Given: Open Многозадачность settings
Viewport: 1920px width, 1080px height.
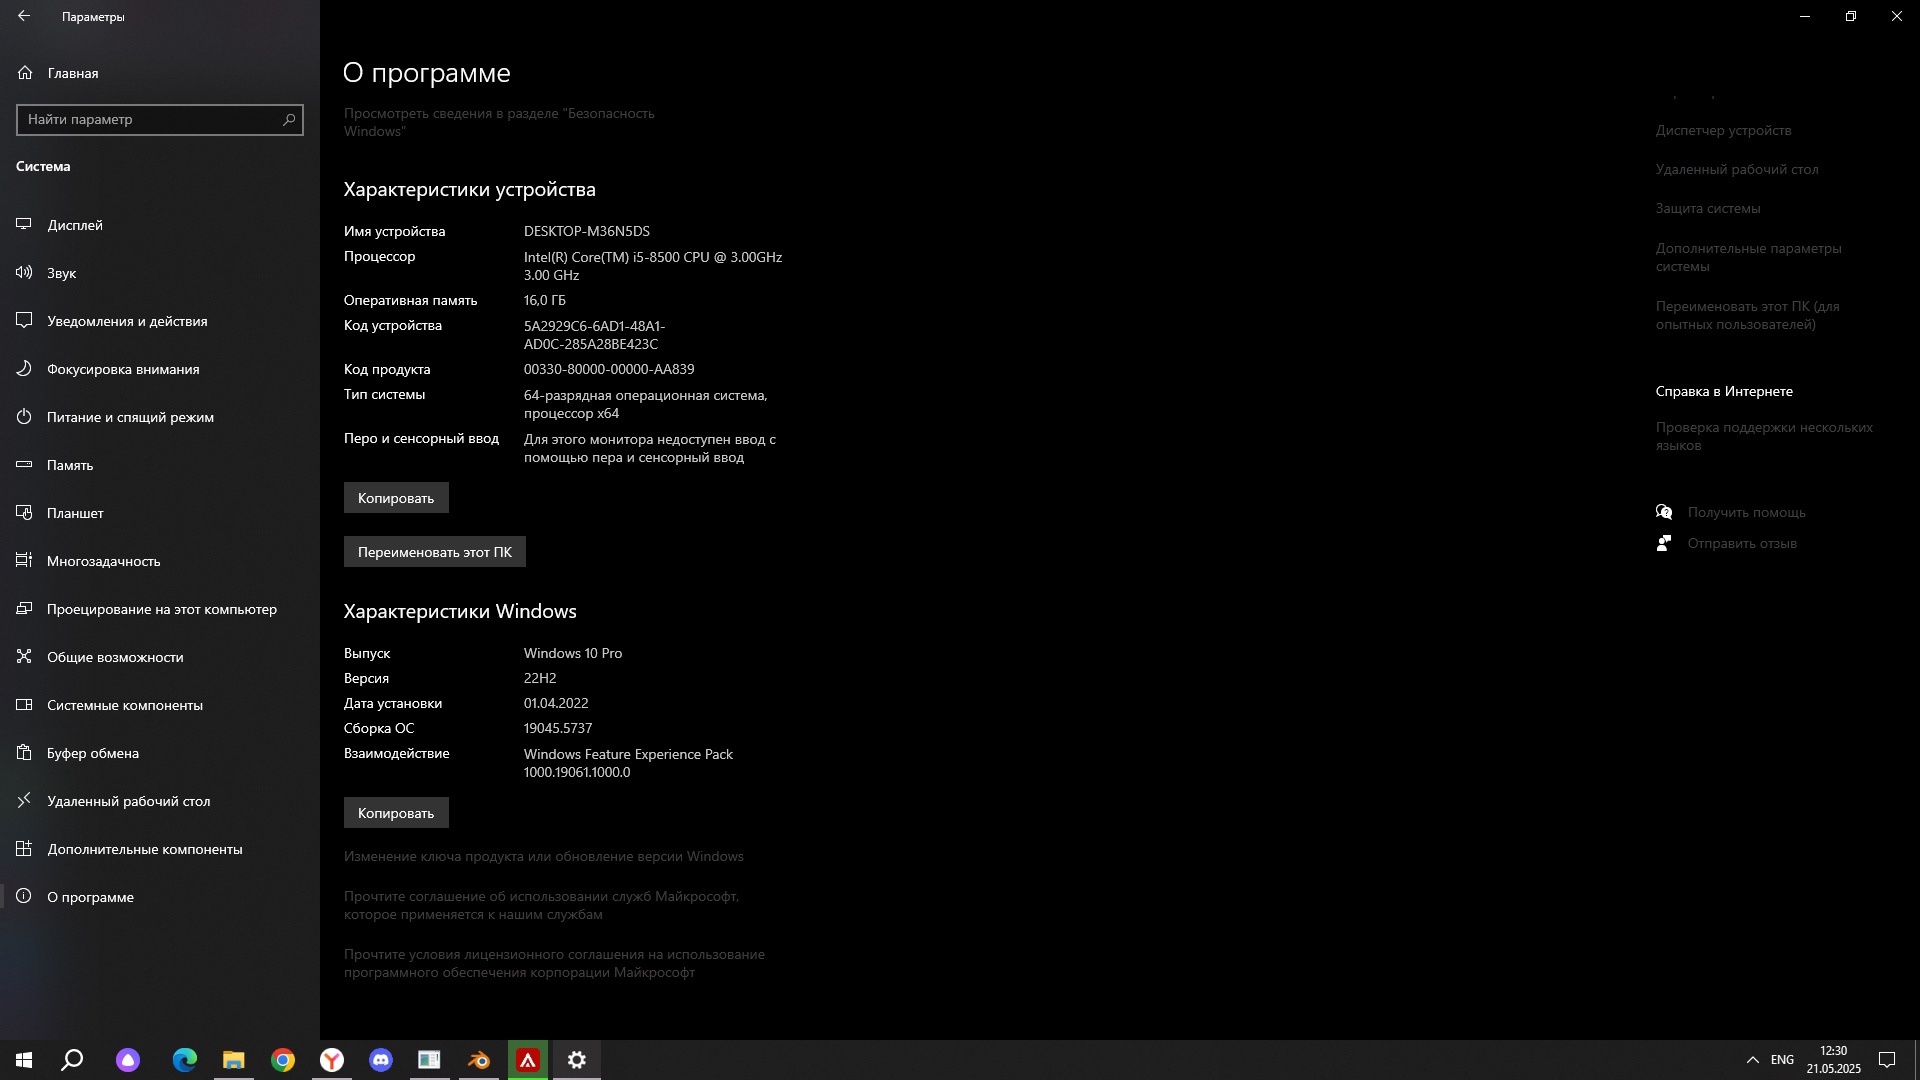Looking at the screenshot, I should pos(160,561).
